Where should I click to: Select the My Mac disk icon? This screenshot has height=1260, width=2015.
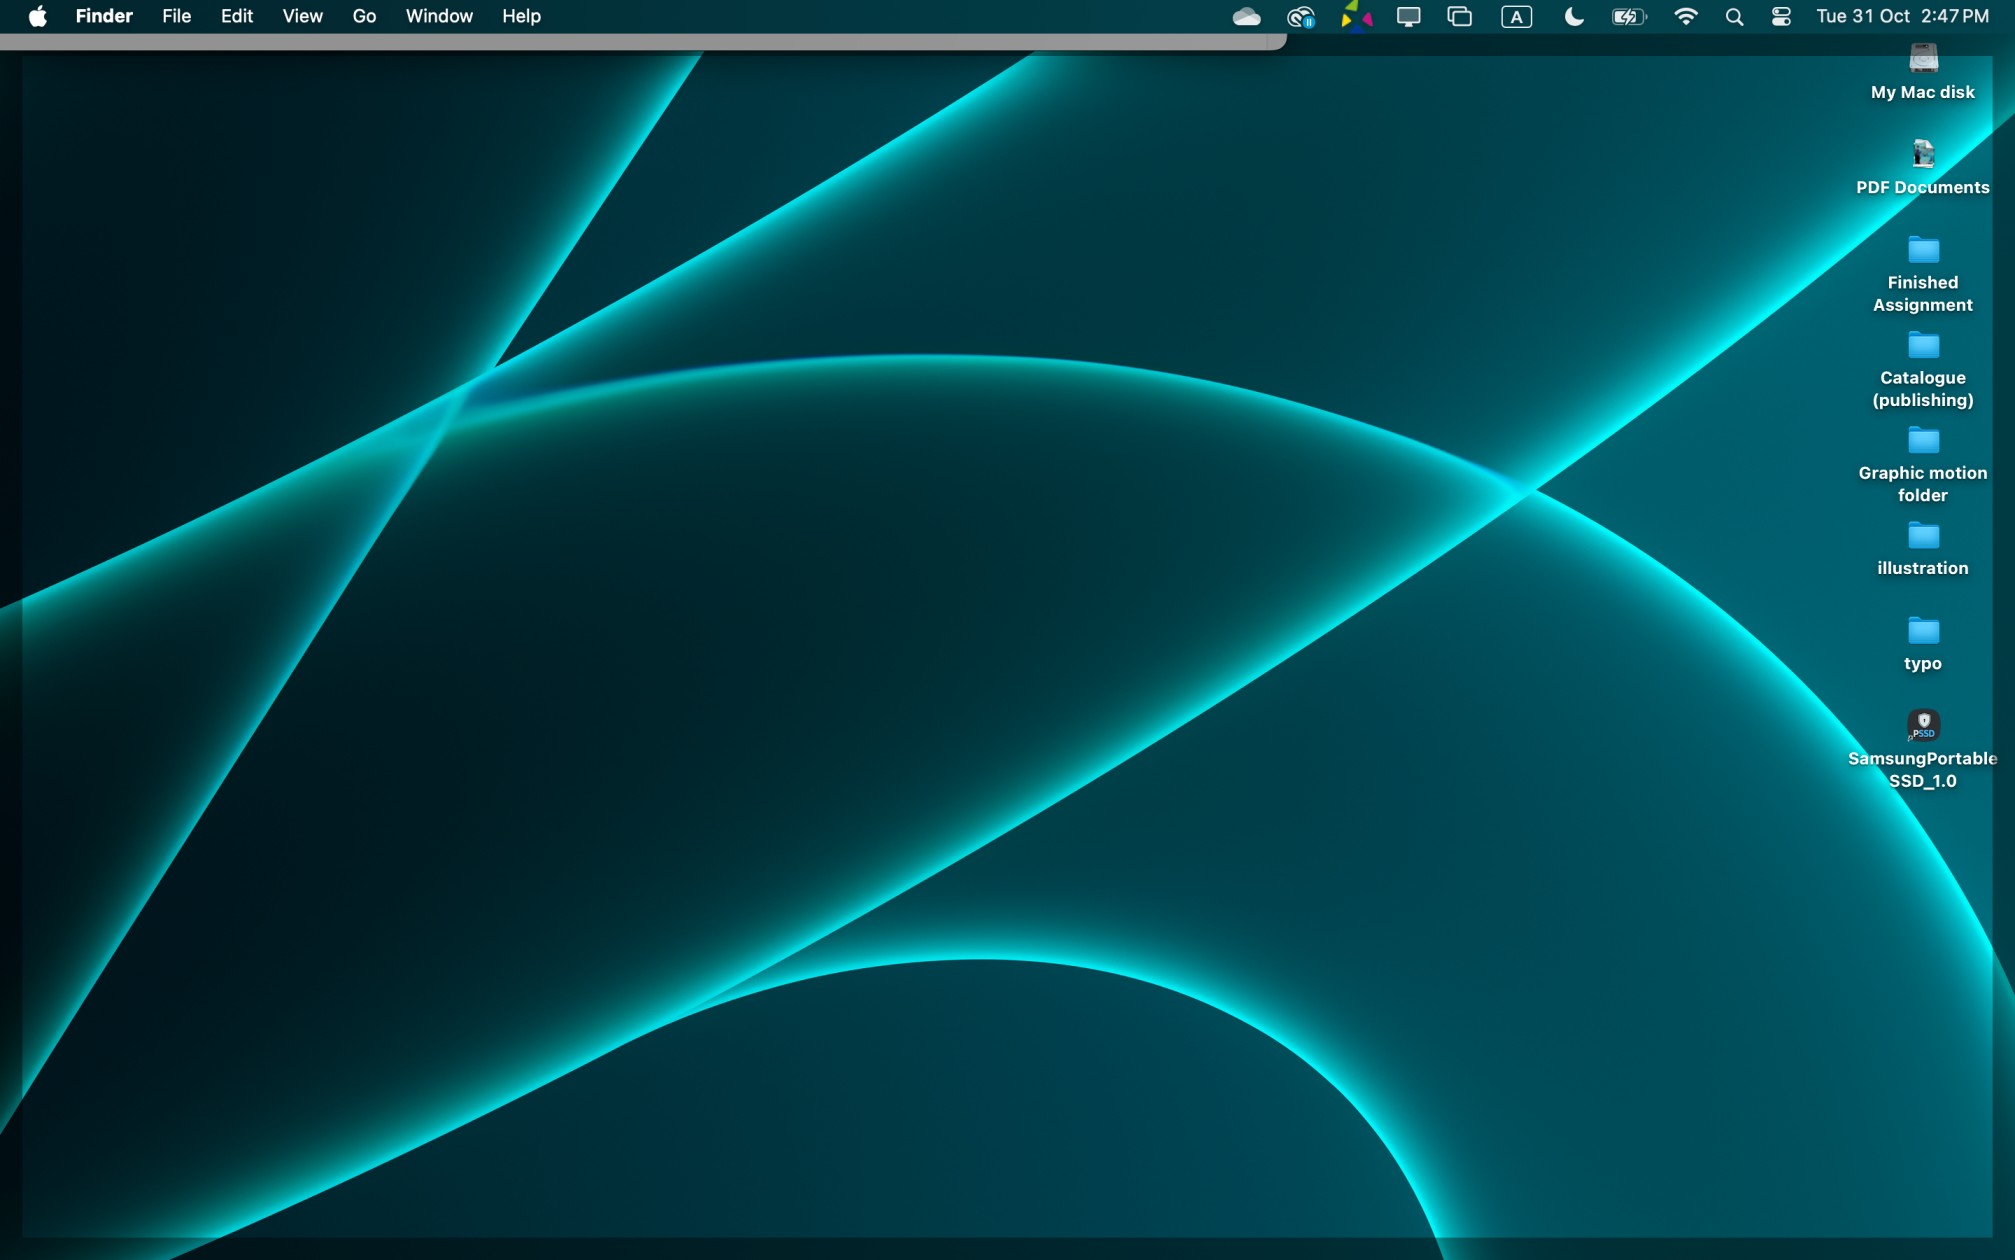click(1922, 60)
